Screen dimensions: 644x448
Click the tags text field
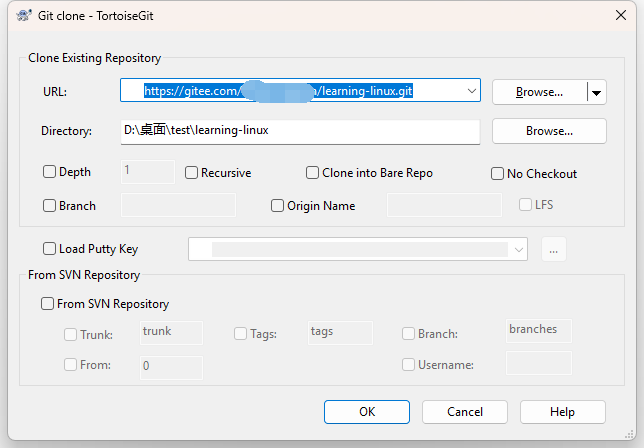[x=340, y=333]
